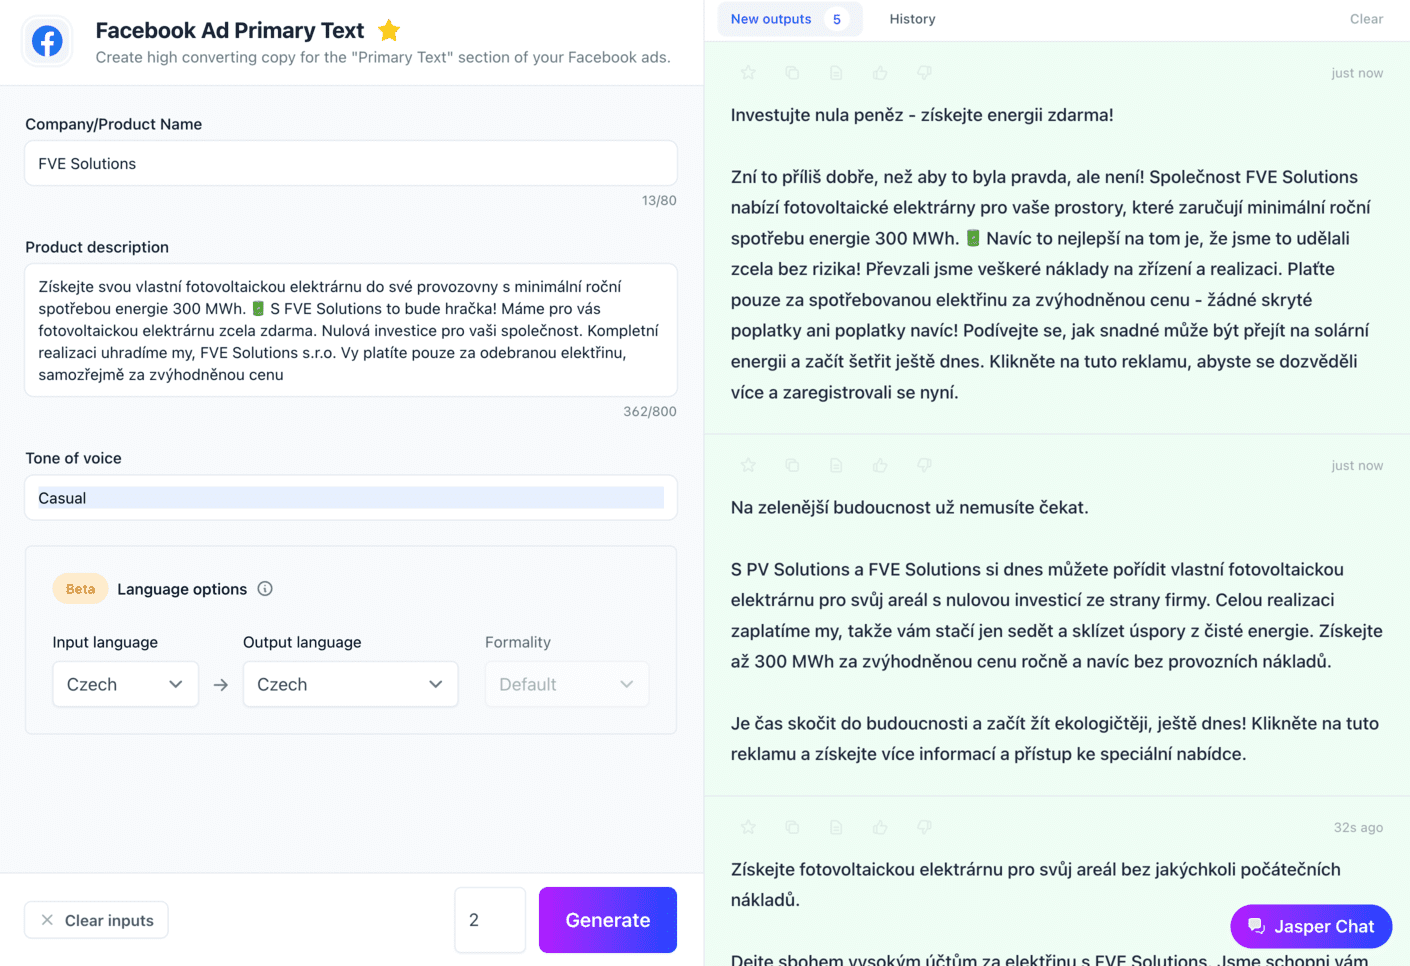Star the third output from 32s ago
1410x966 pixels.
point(748,827)
